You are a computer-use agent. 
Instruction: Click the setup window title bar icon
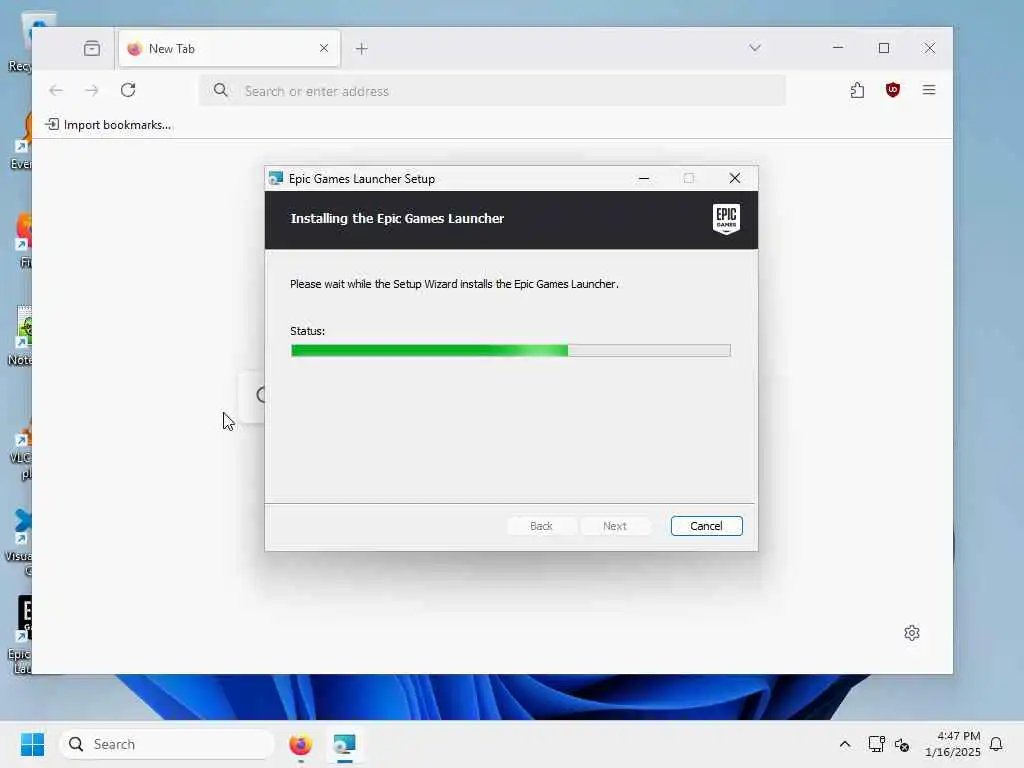point(276,178)
